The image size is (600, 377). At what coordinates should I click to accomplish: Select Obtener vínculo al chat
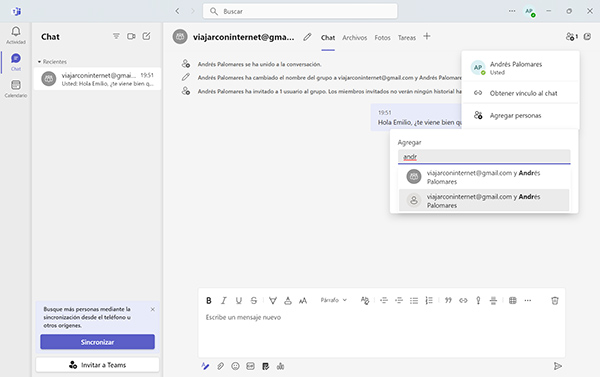tap(520, 93)
